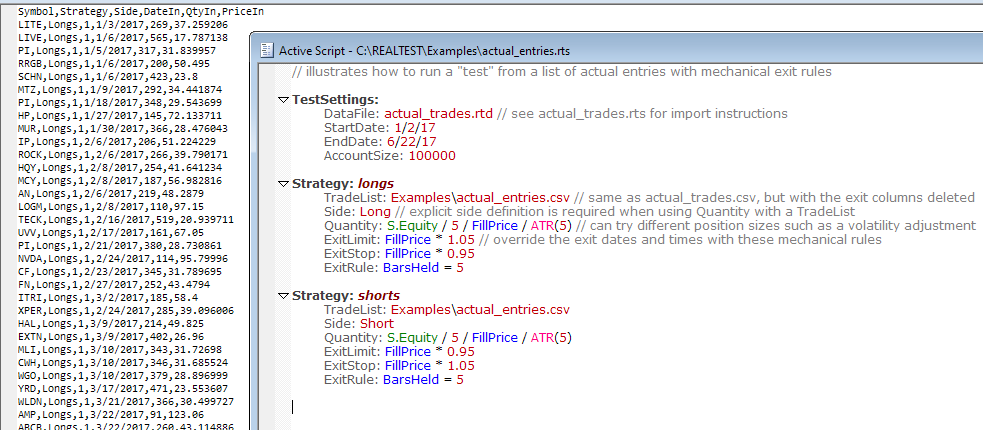983x430 pixels.
Task: Collapse the Strategy shorts section
Action: point(284,296)
